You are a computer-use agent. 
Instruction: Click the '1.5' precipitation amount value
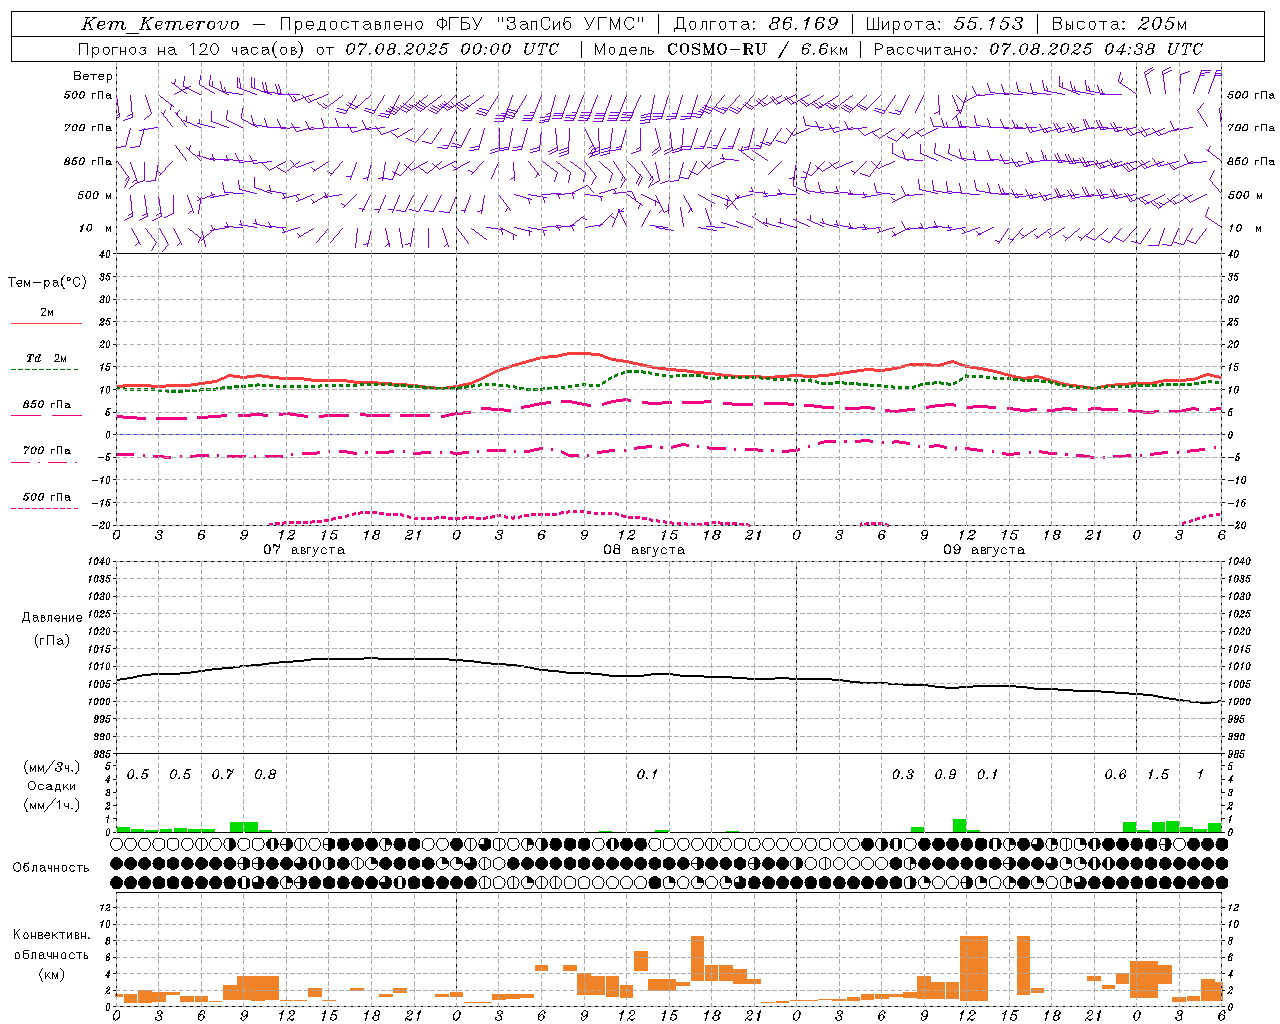(1158, 774)
